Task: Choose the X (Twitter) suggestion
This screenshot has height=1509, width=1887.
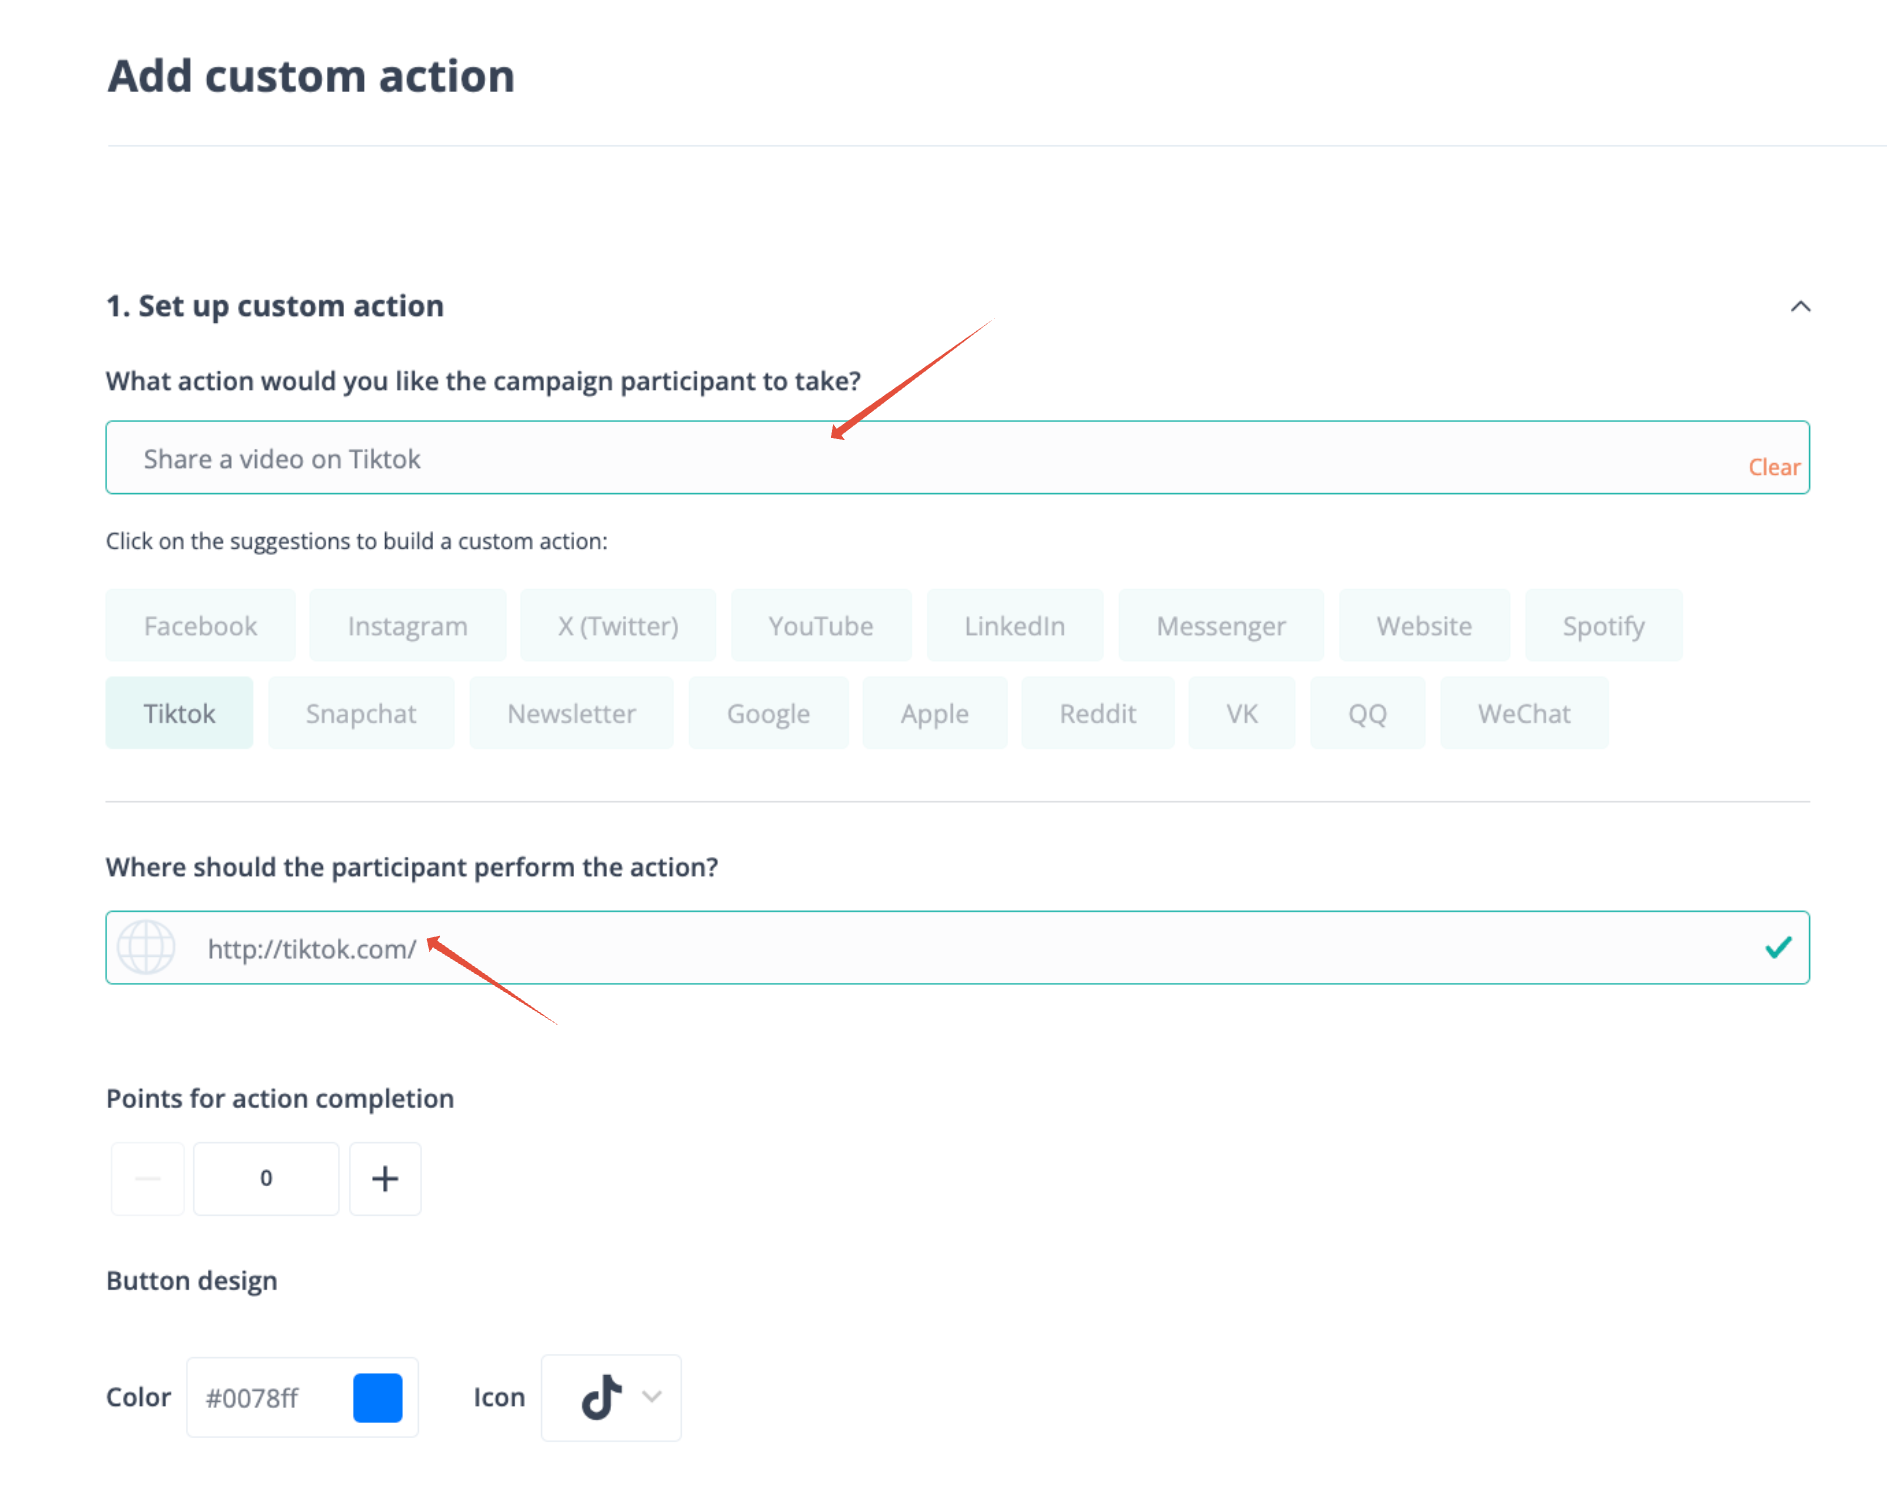Action: click(x=618, y=626)
